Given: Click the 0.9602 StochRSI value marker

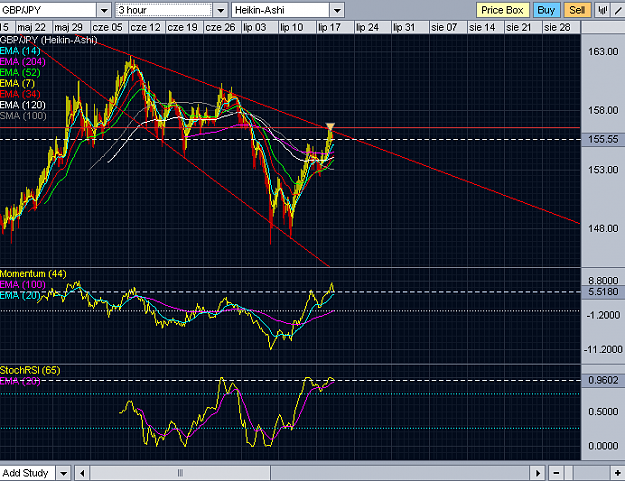Looking at the screenshot, I should 603,380.
